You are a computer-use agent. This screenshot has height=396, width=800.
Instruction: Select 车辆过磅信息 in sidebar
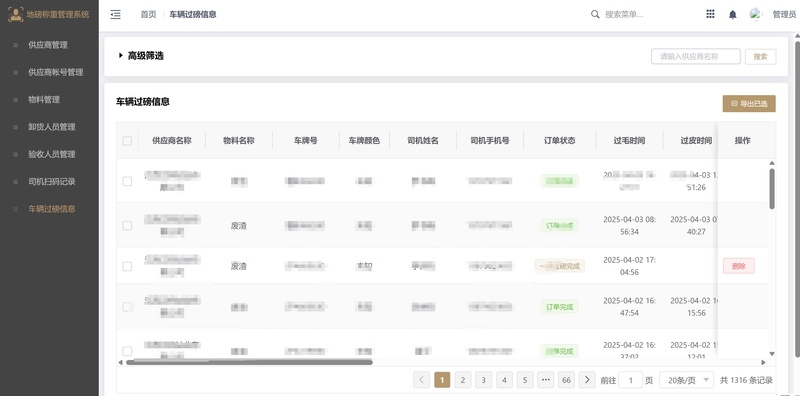tap(52, 209)
